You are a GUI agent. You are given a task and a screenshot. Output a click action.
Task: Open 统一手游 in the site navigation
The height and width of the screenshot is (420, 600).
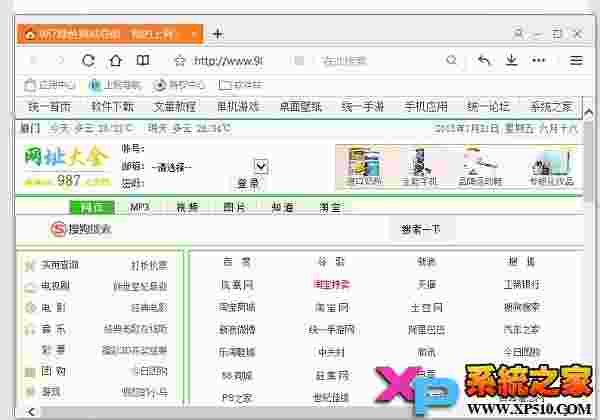(363, 106)
